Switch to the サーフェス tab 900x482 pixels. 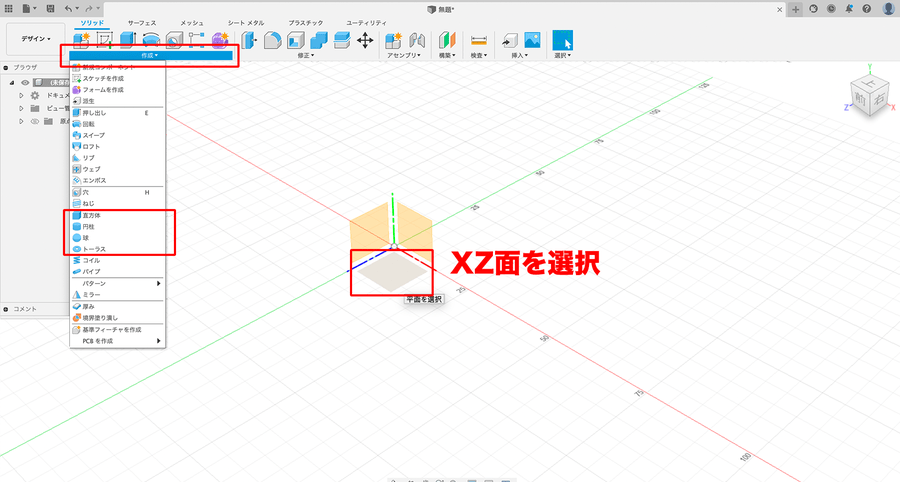pos(142,23)
